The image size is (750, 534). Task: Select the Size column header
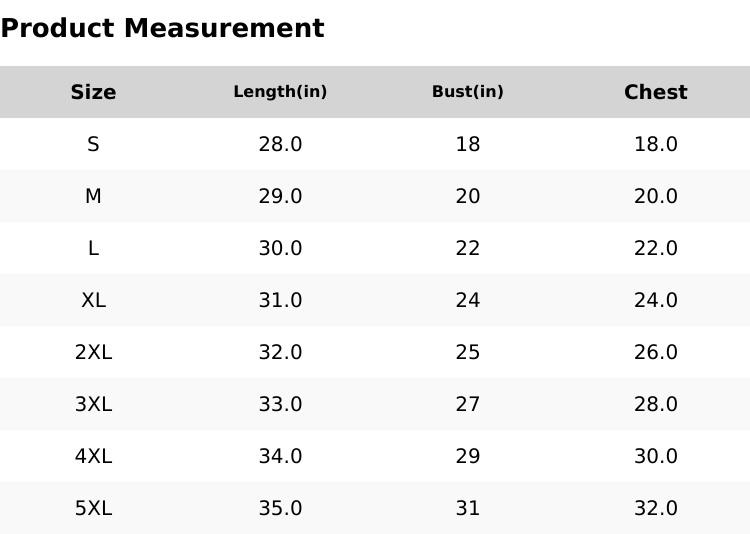tap(93, 92)
